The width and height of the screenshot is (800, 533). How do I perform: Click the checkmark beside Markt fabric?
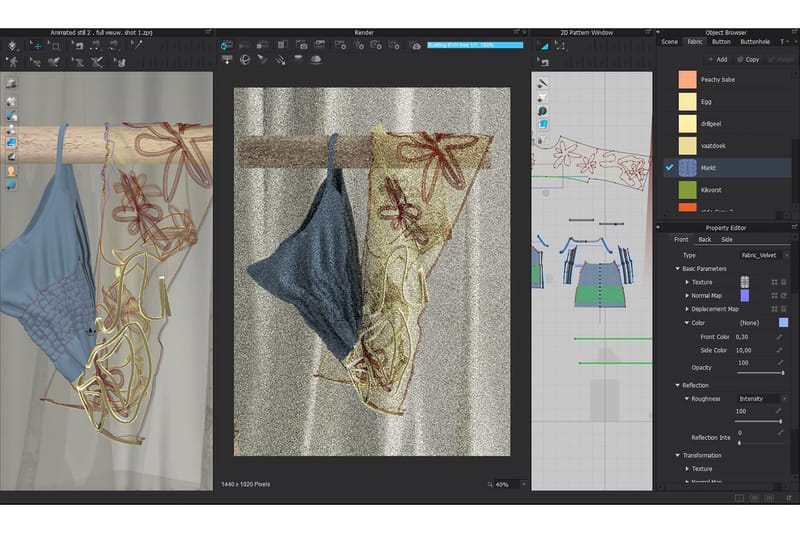669,167
